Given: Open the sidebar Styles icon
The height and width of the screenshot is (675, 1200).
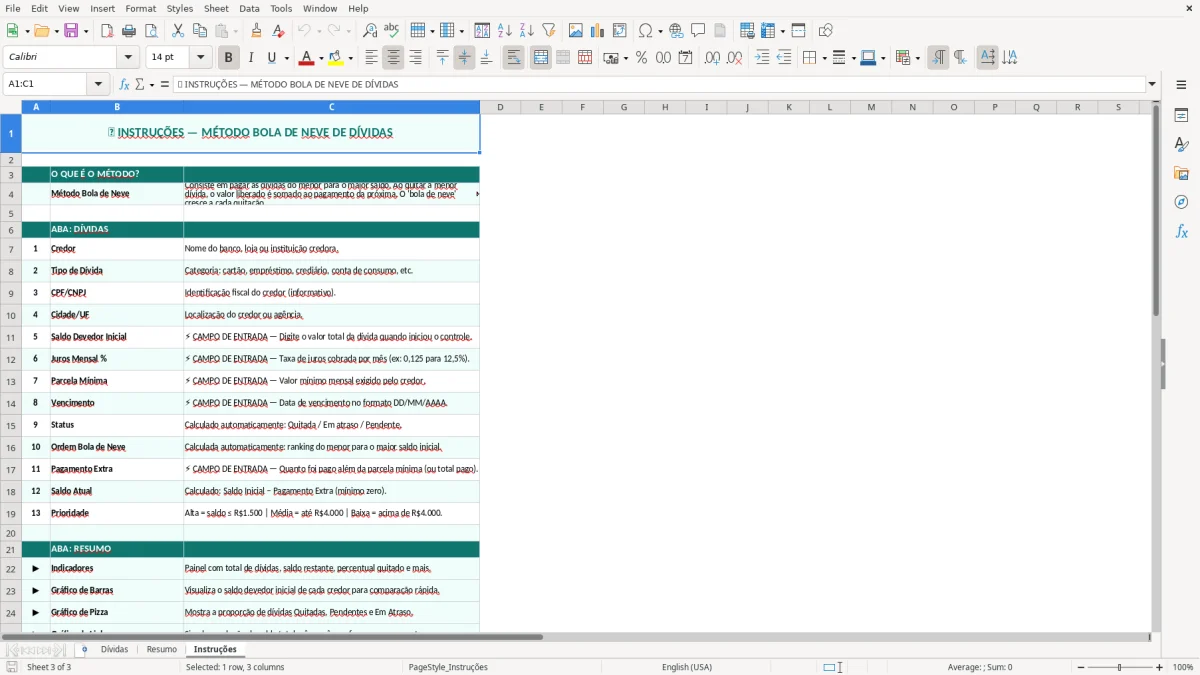Looking at the screenshot, I should pyautogui.click(x=1181, y=145).
